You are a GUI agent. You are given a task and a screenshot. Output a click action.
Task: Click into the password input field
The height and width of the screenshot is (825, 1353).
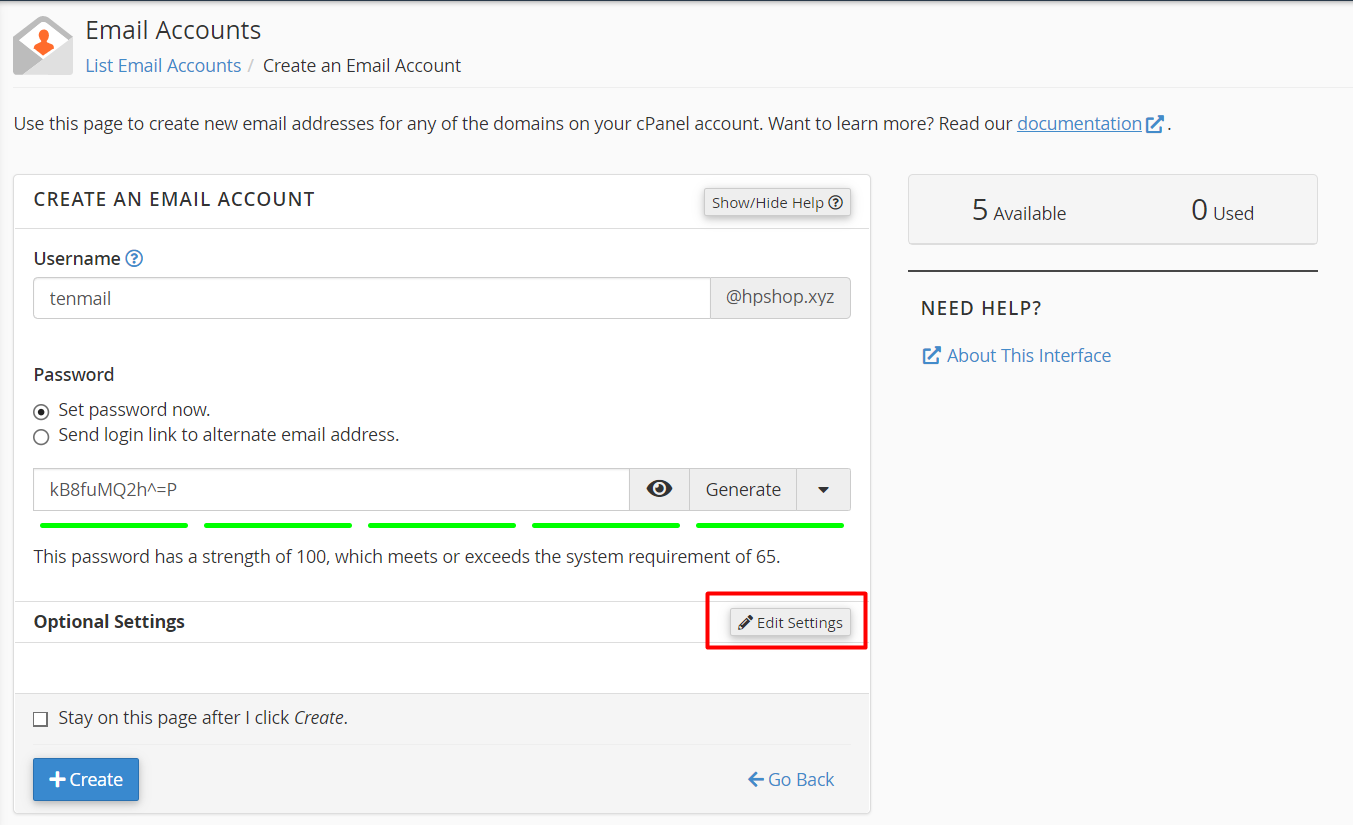coord(331,489)
